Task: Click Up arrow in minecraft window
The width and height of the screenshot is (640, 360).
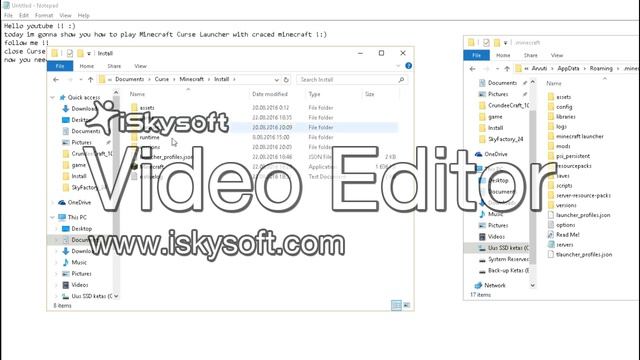Action: 507,69
